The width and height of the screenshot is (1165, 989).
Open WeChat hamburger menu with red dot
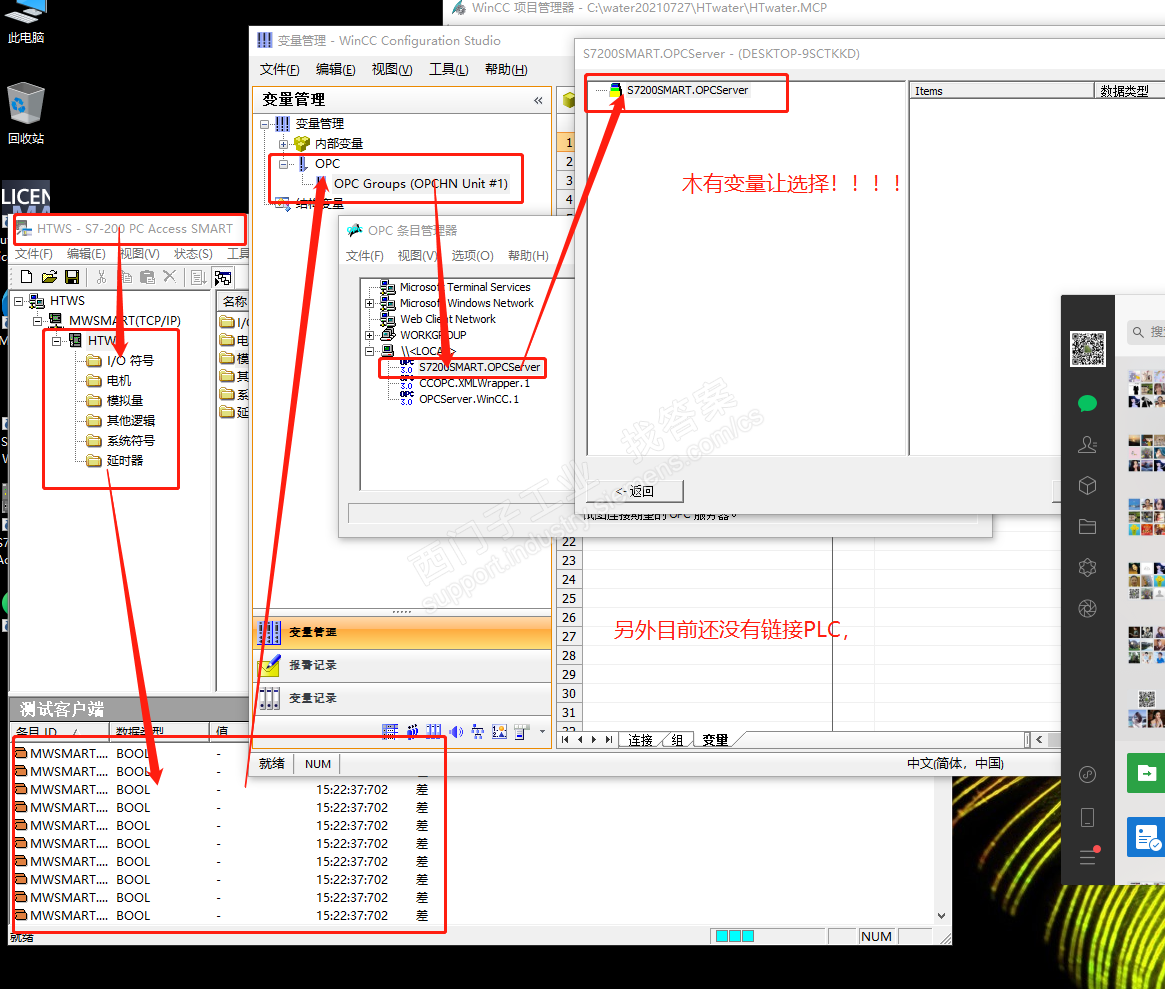point(1088,856)
